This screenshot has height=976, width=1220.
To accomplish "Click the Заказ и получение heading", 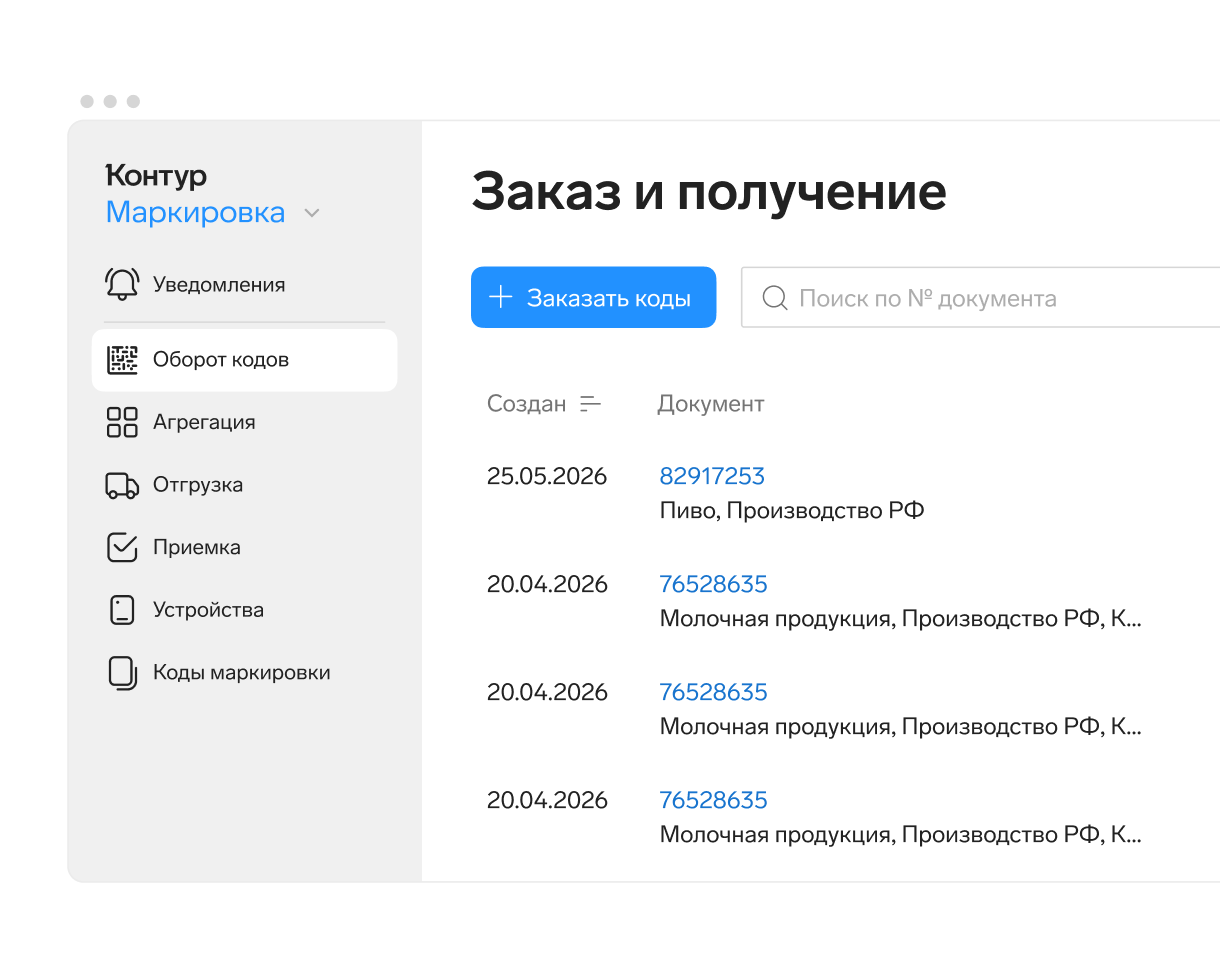I will [709, 191].
